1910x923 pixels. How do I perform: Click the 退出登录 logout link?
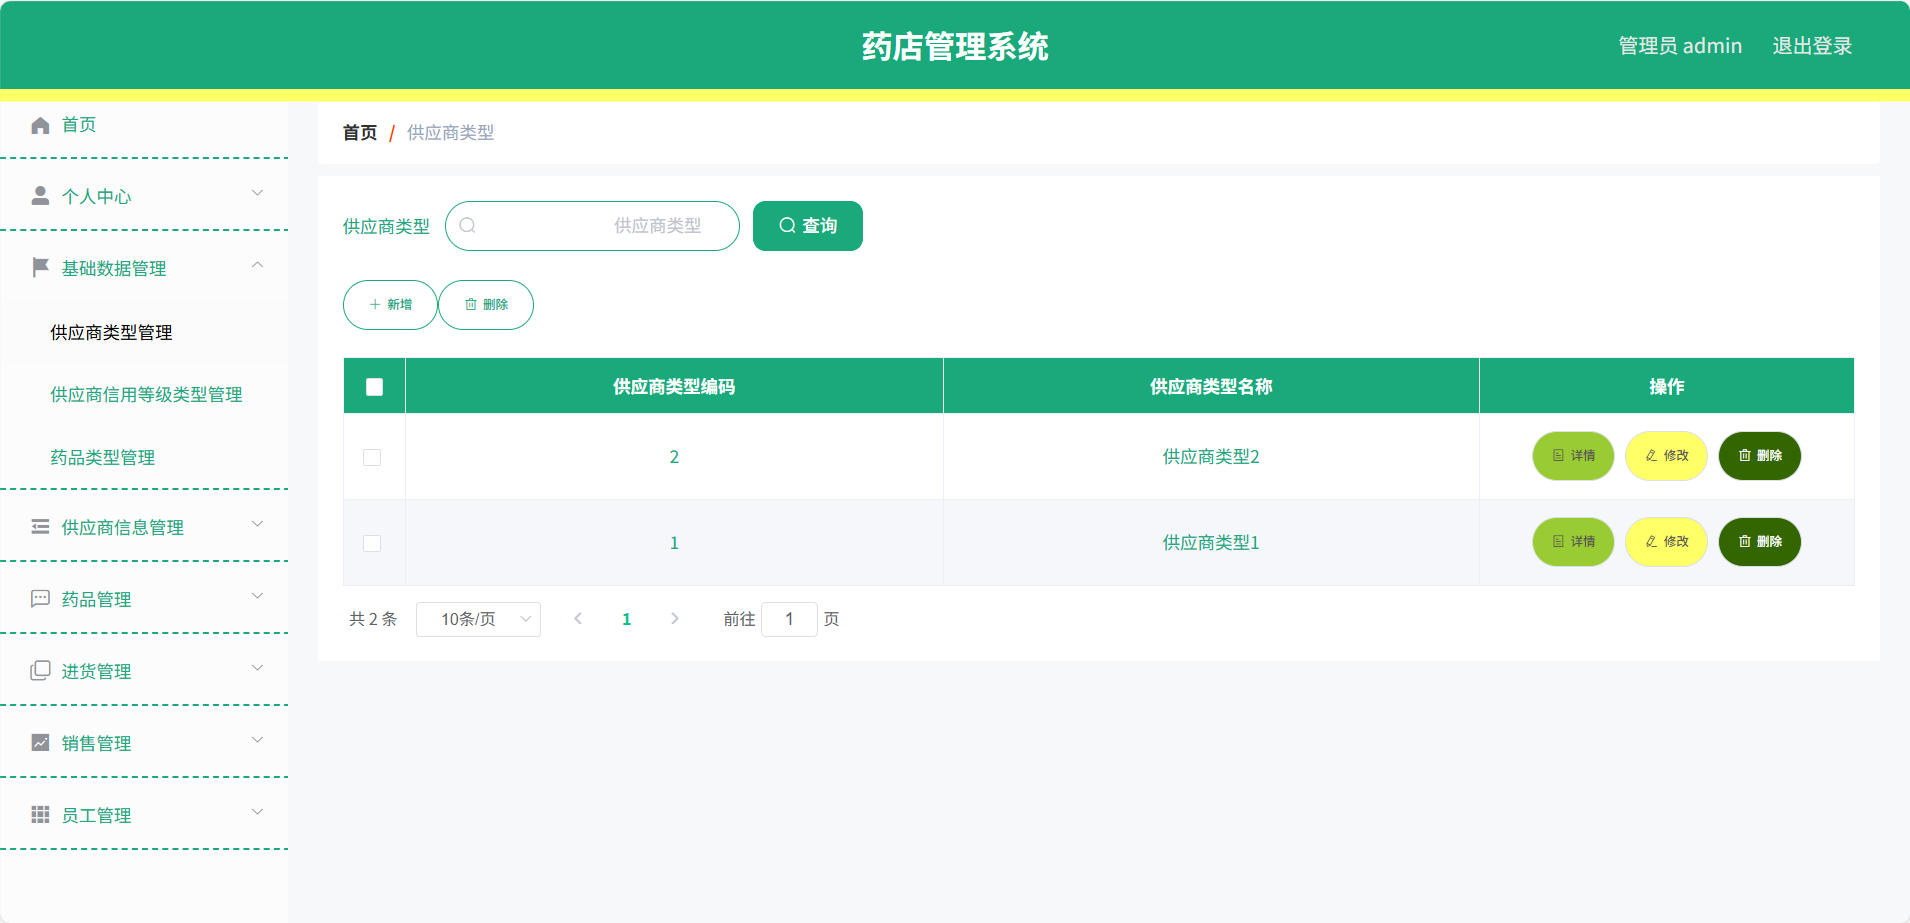pyautogui.click(x=1812, y=46)
